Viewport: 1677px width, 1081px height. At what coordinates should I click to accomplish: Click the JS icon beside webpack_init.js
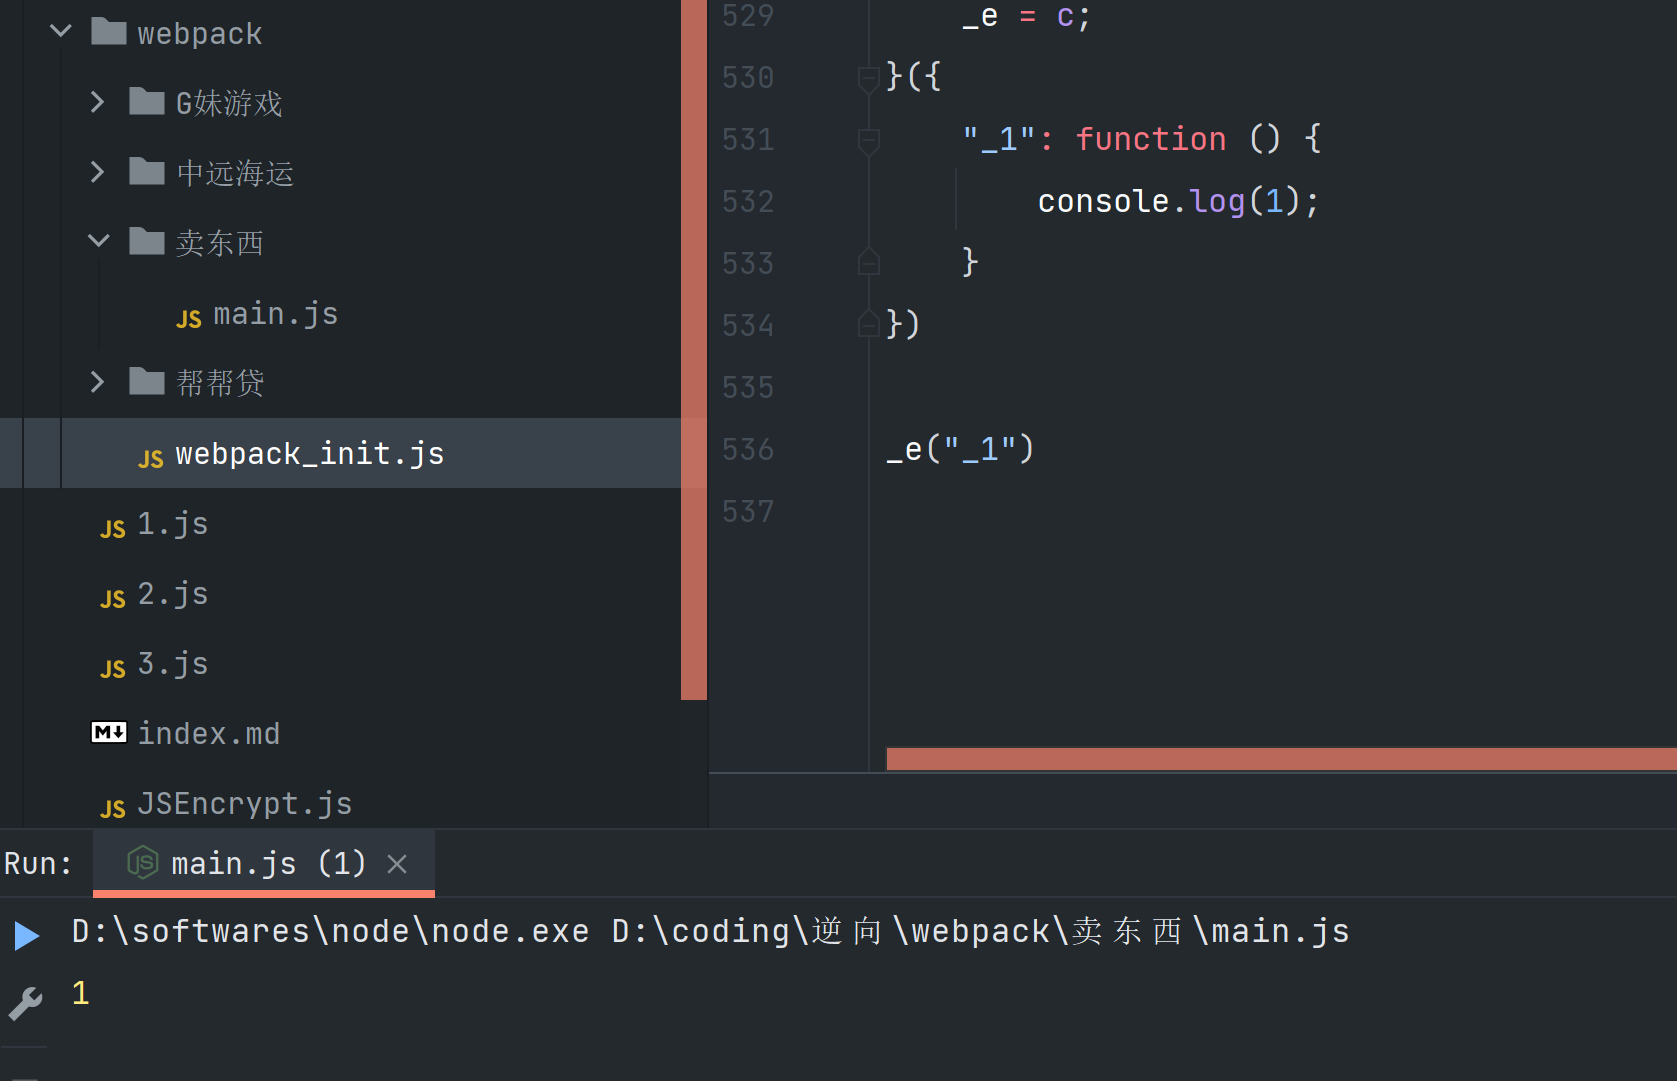[151, 458]
